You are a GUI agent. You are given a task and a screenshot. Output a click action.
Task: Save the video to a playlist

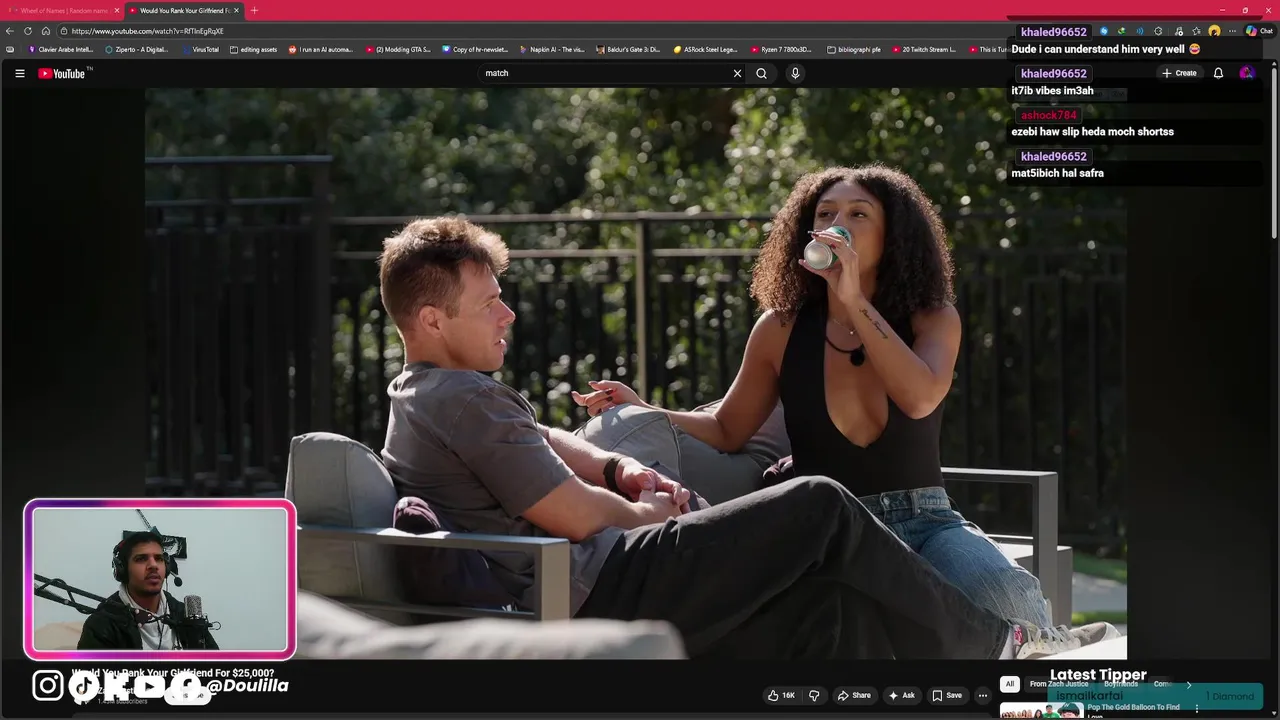[947, 695]
